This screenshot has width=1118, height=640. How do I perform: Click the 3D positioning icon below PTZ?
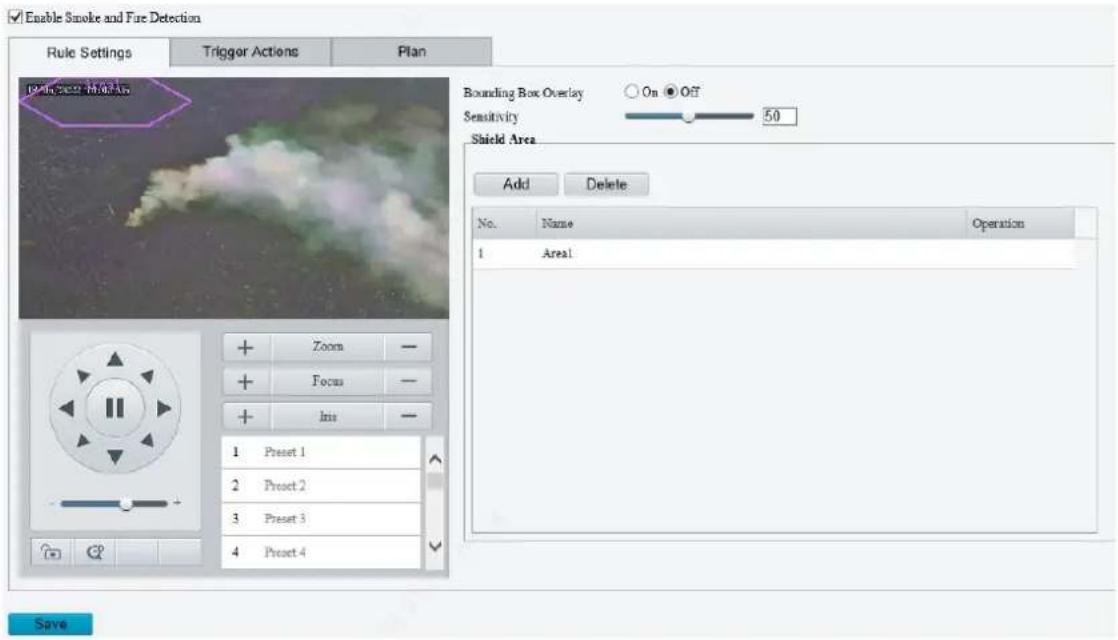tap(51, 552)
